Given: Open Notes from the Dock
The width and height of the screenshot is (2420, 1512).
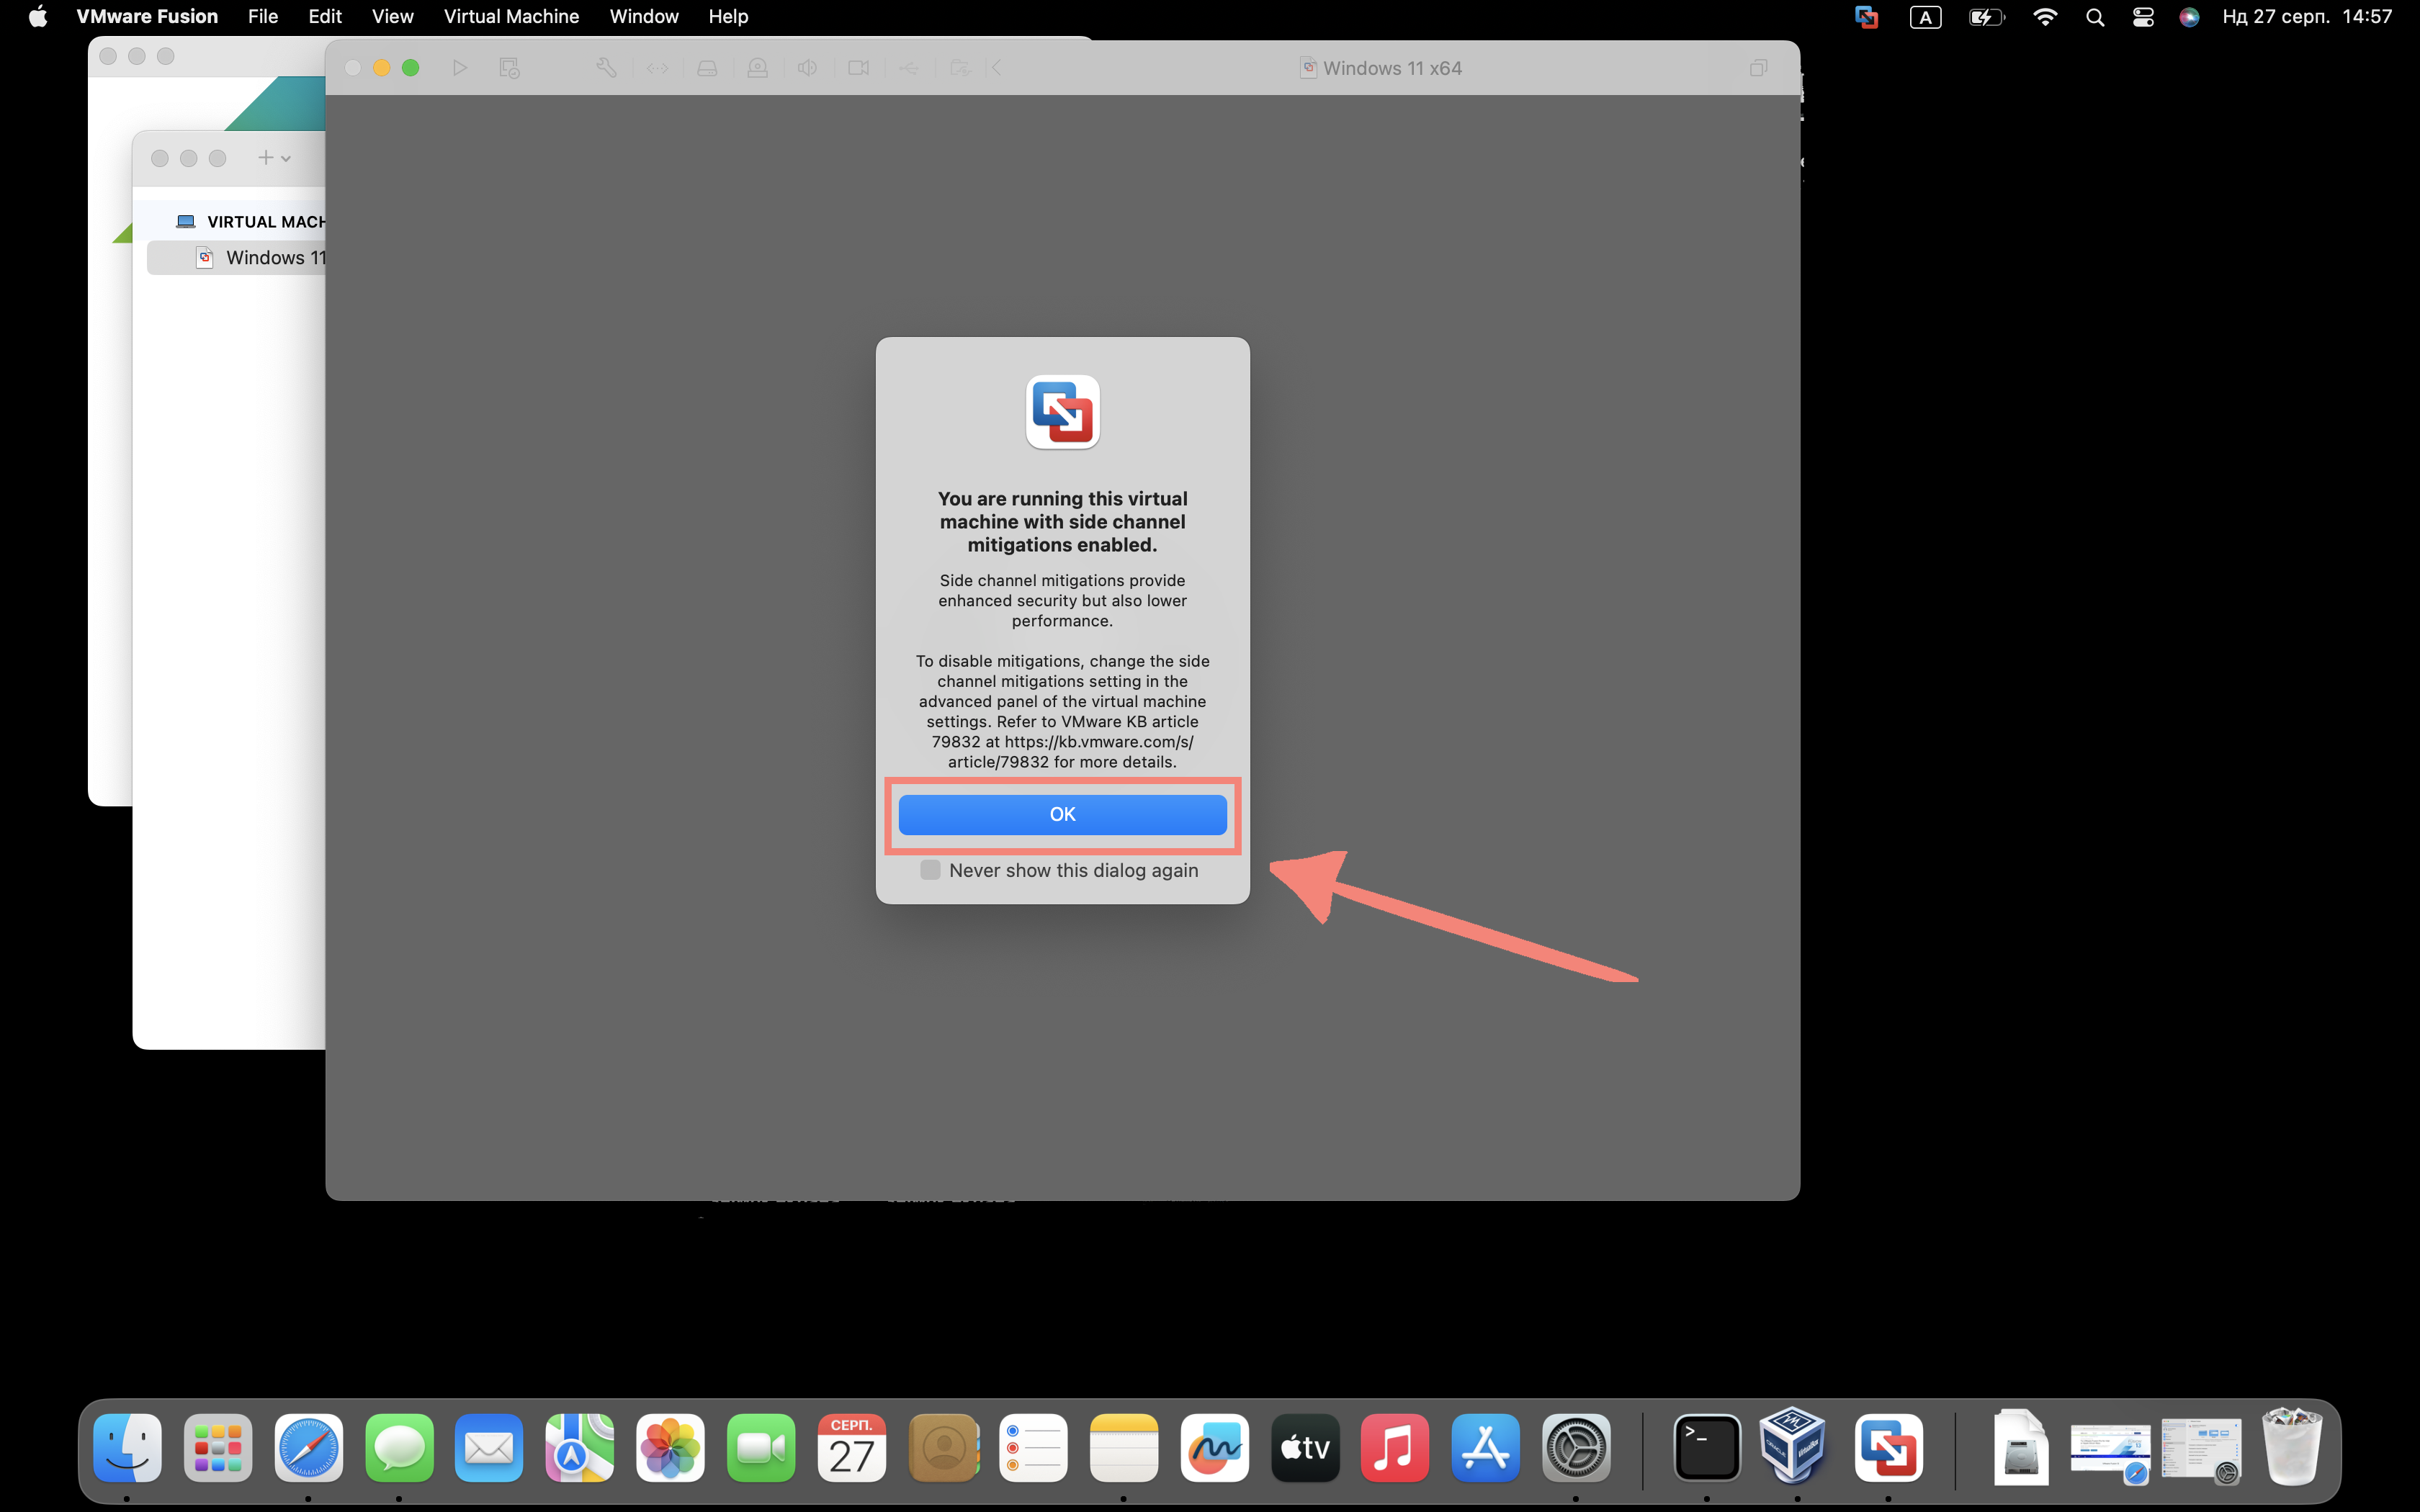Looking at the screenshot, I should pyautogui.click(x=1124, y=1447).
